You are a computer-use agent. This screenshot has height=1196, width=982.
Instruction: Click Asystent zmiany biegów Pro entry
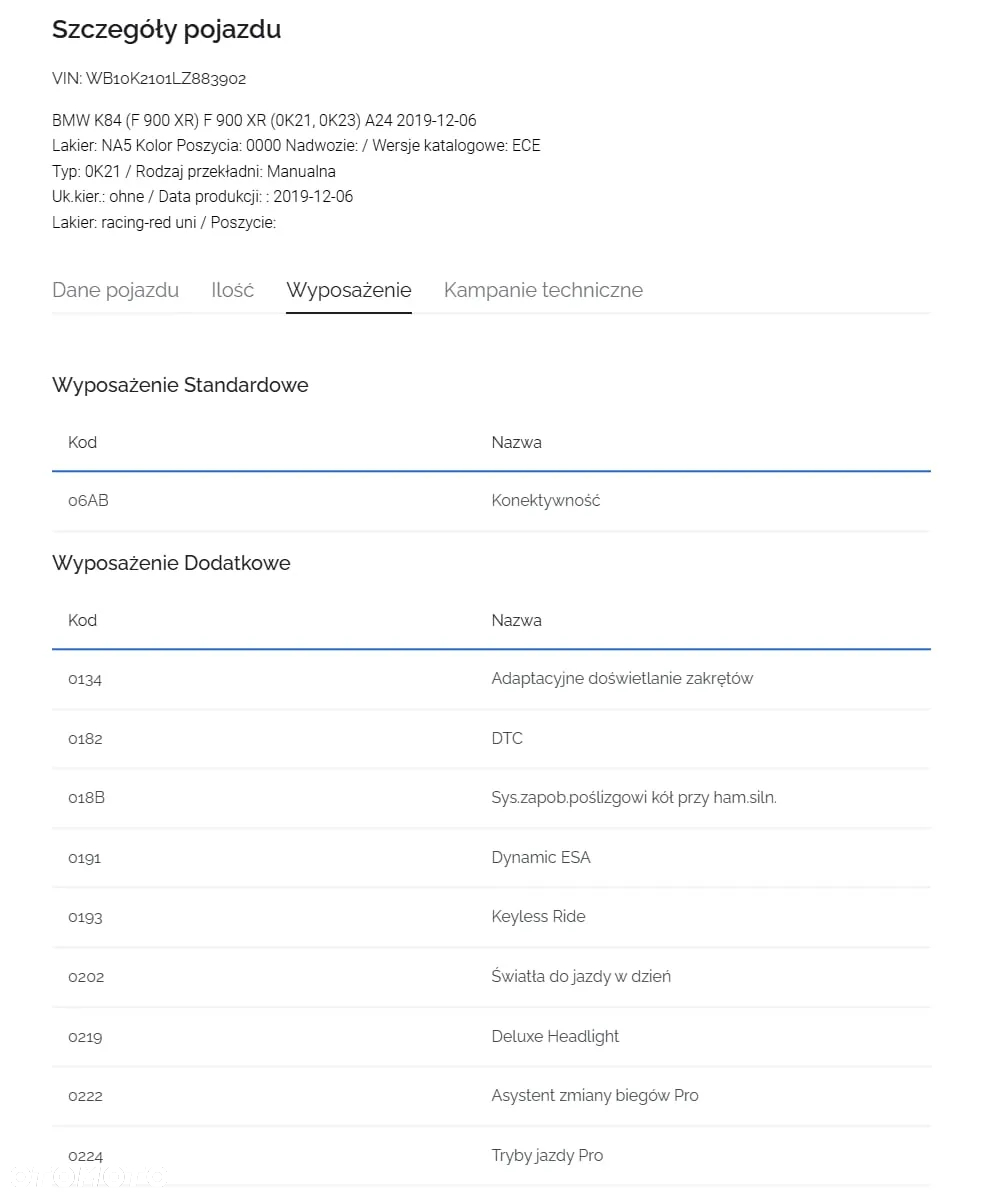(x=595, y=1096)
